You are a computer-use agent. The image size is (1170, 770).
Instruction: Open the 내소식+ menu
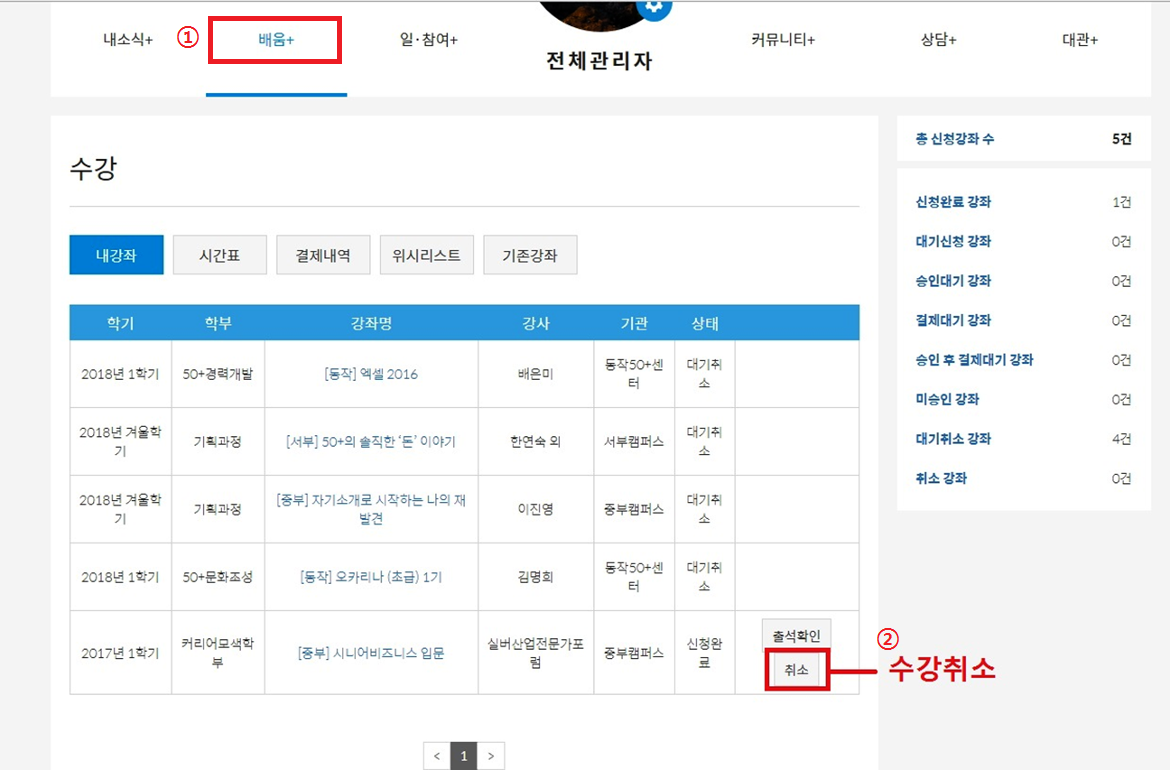pos(128,40)
